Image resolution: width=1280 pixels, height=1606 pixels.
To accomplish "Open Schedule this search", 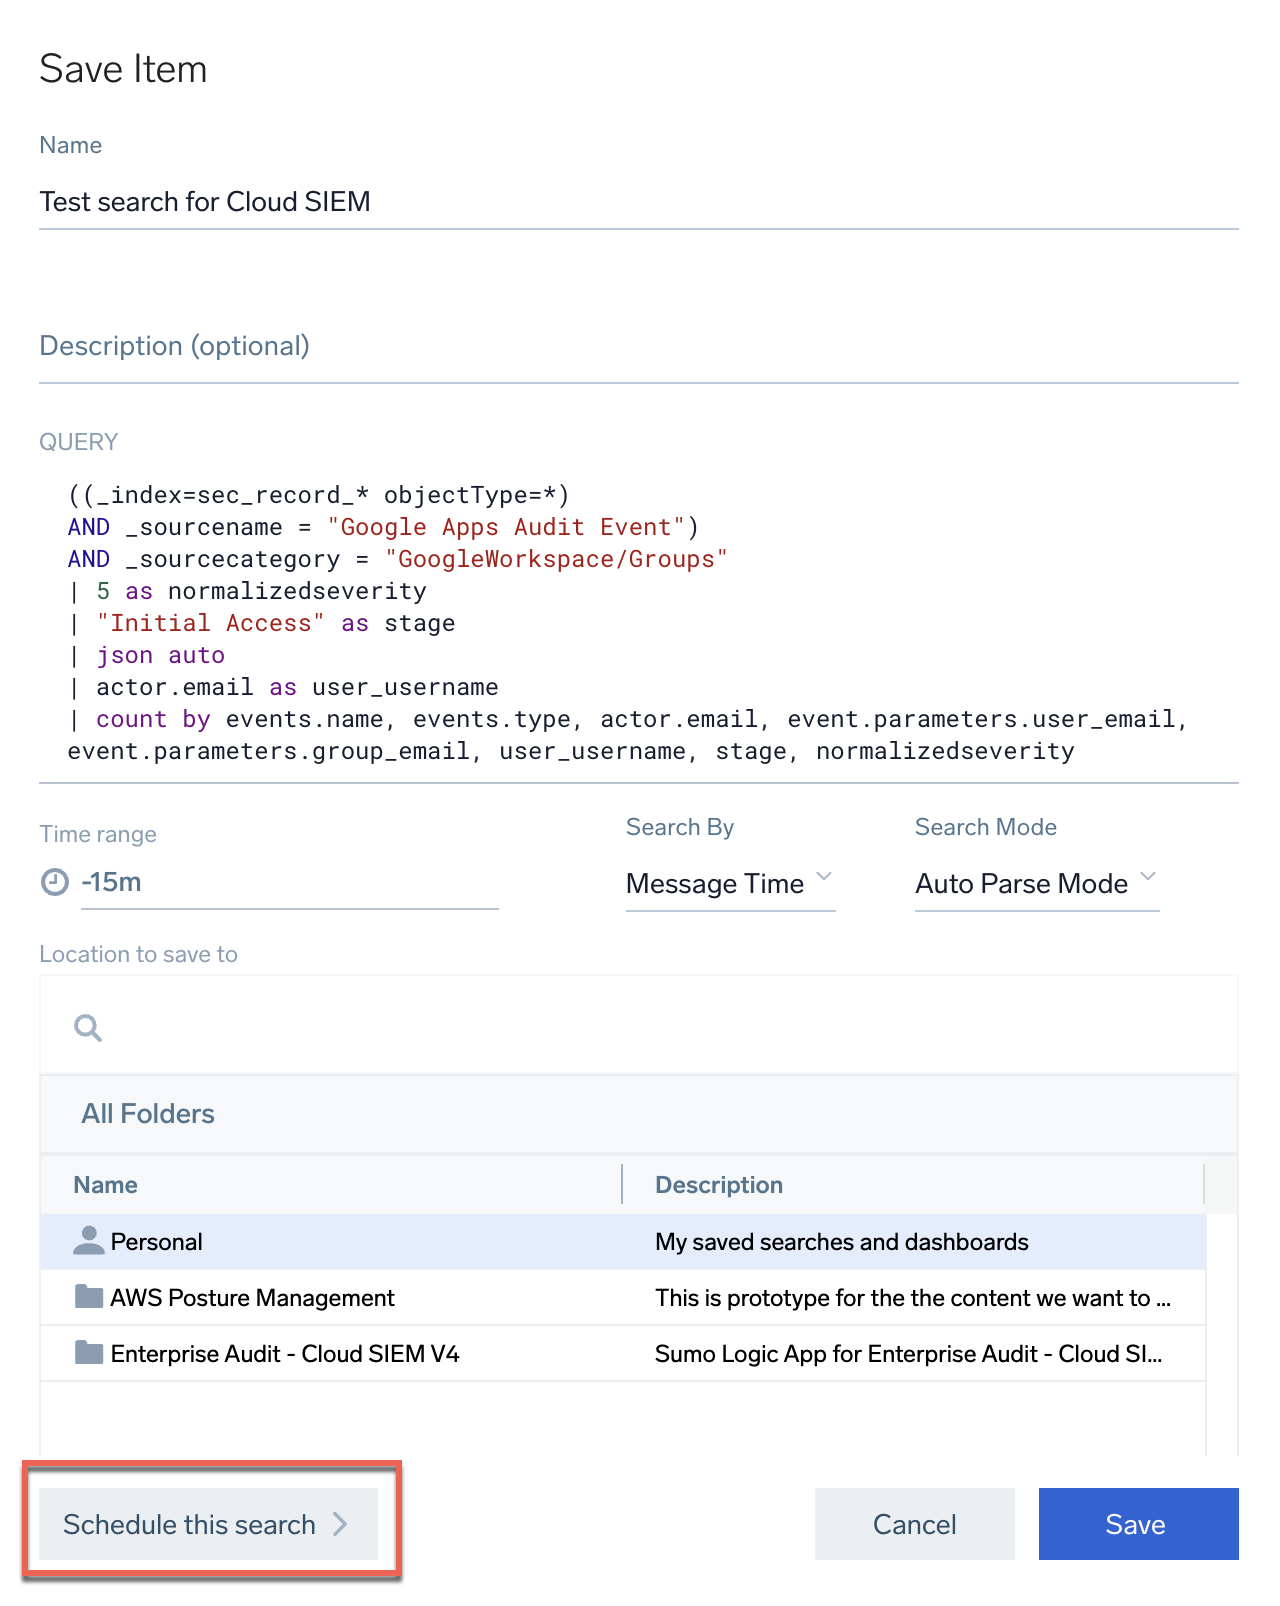I will (207, 1524).
